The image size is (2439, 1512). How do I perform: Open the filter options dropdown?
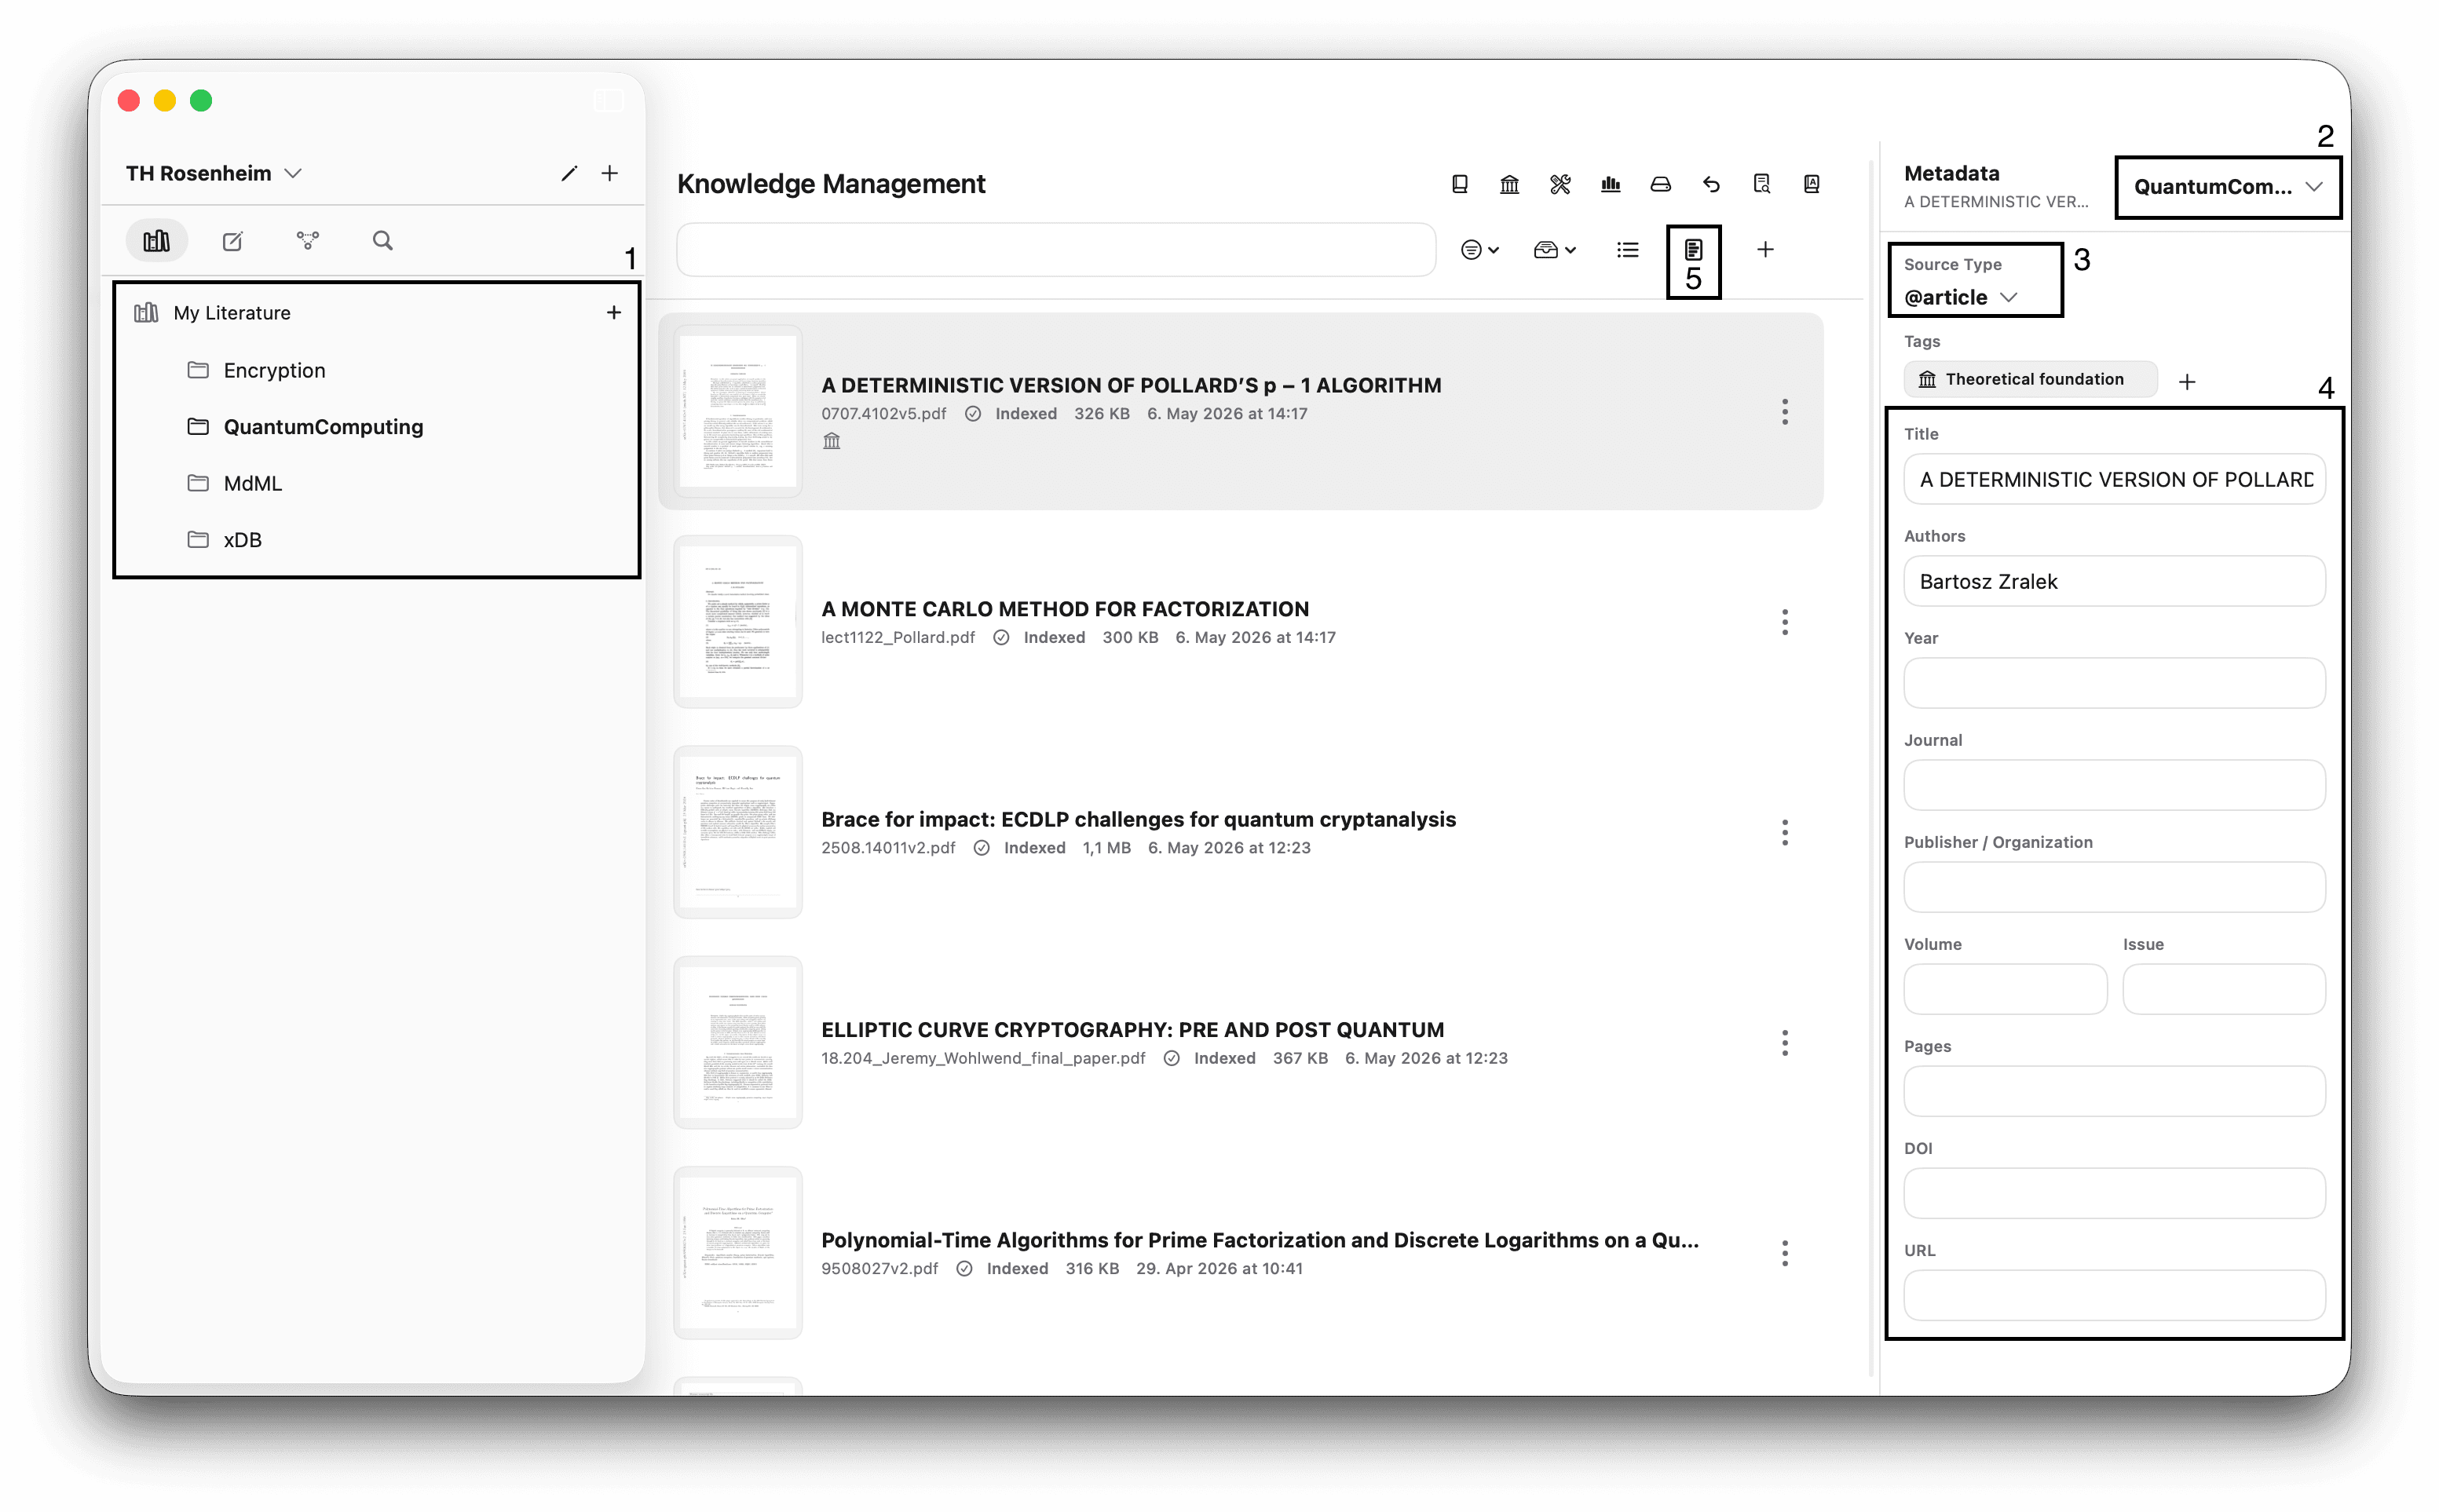1479,250
